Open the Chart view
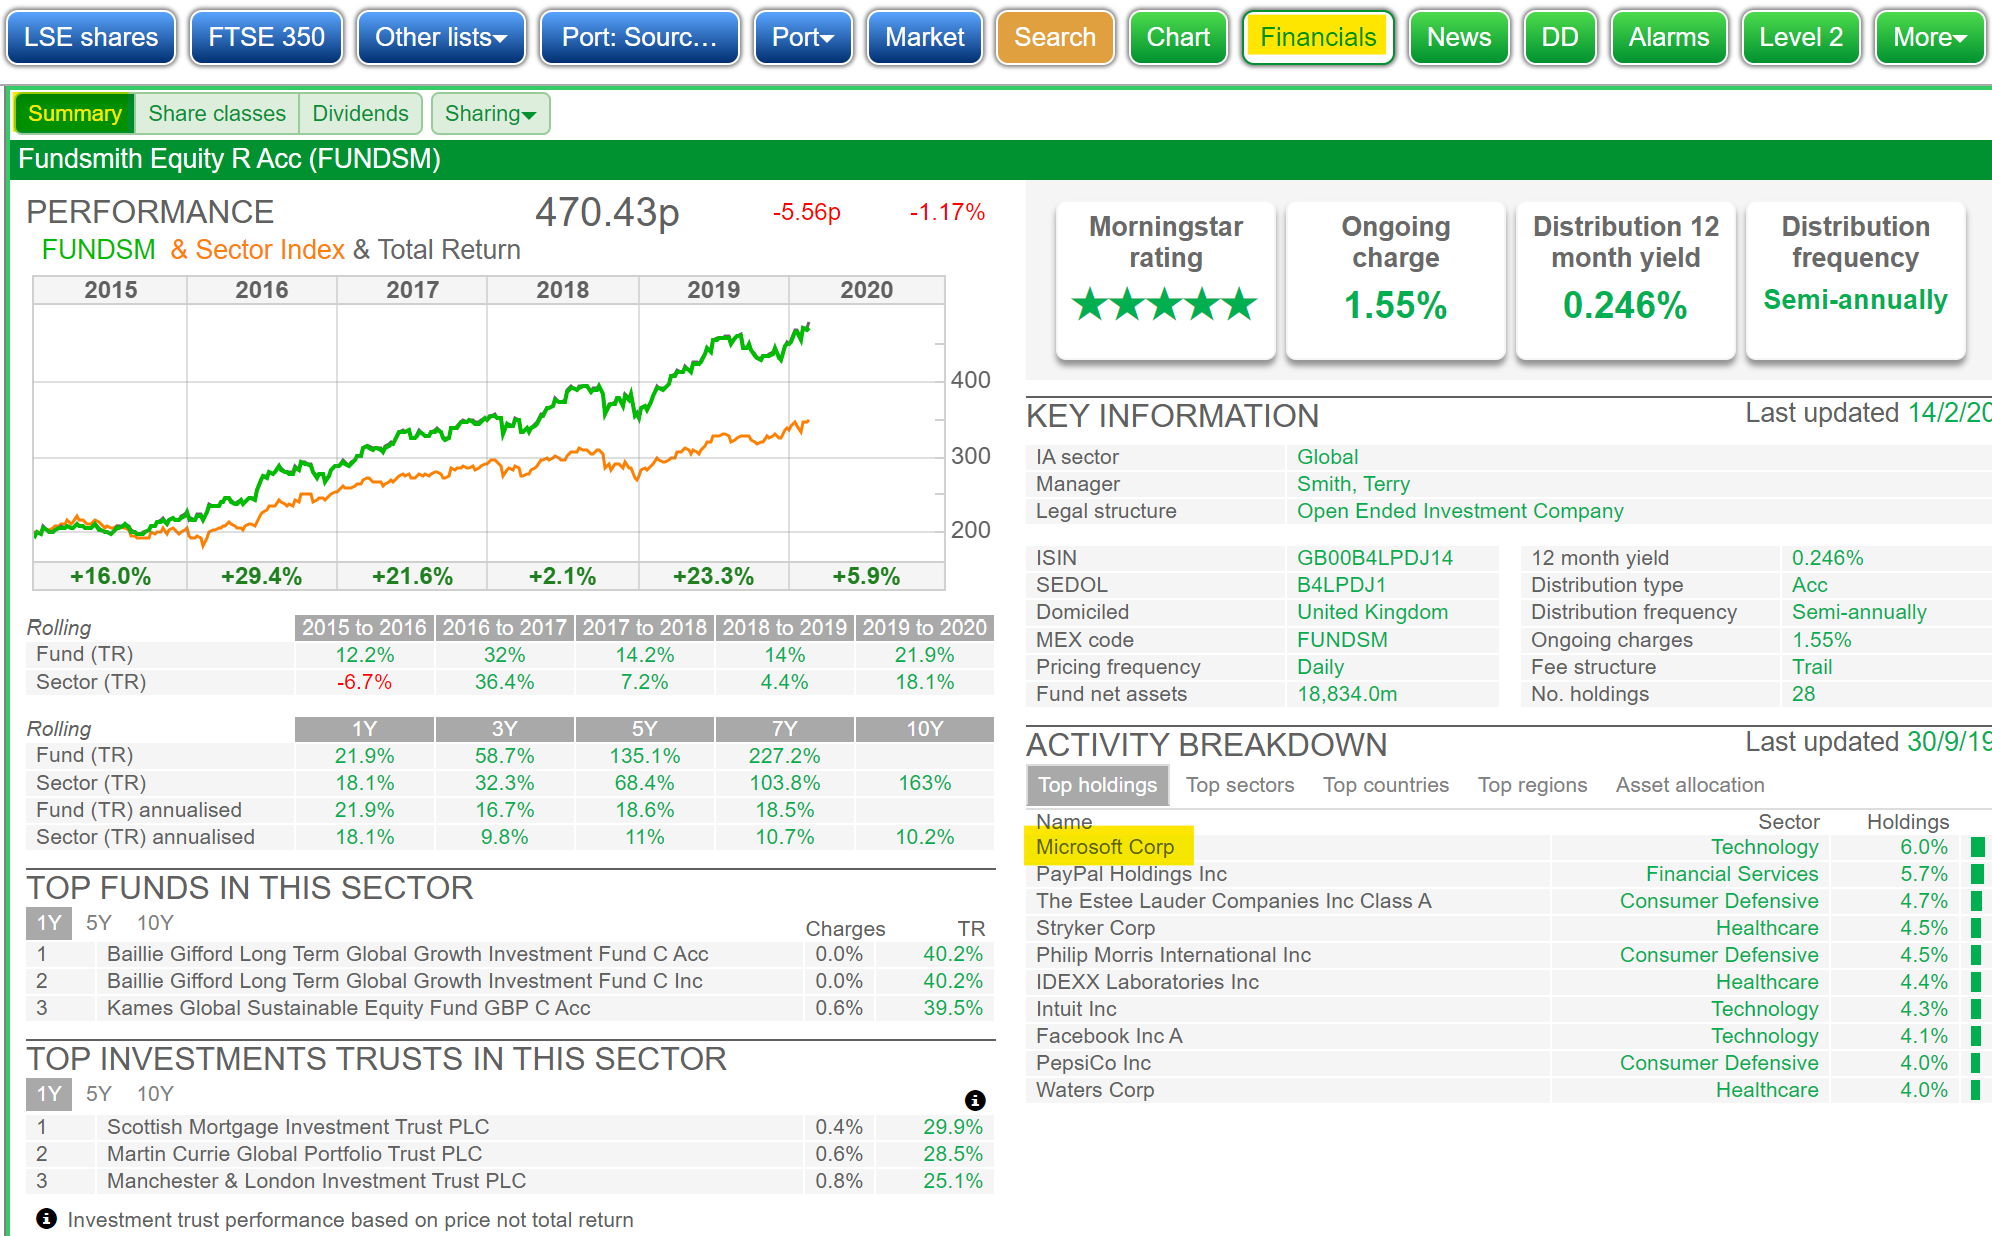1992x1236 pixels. click(1178, 37)
